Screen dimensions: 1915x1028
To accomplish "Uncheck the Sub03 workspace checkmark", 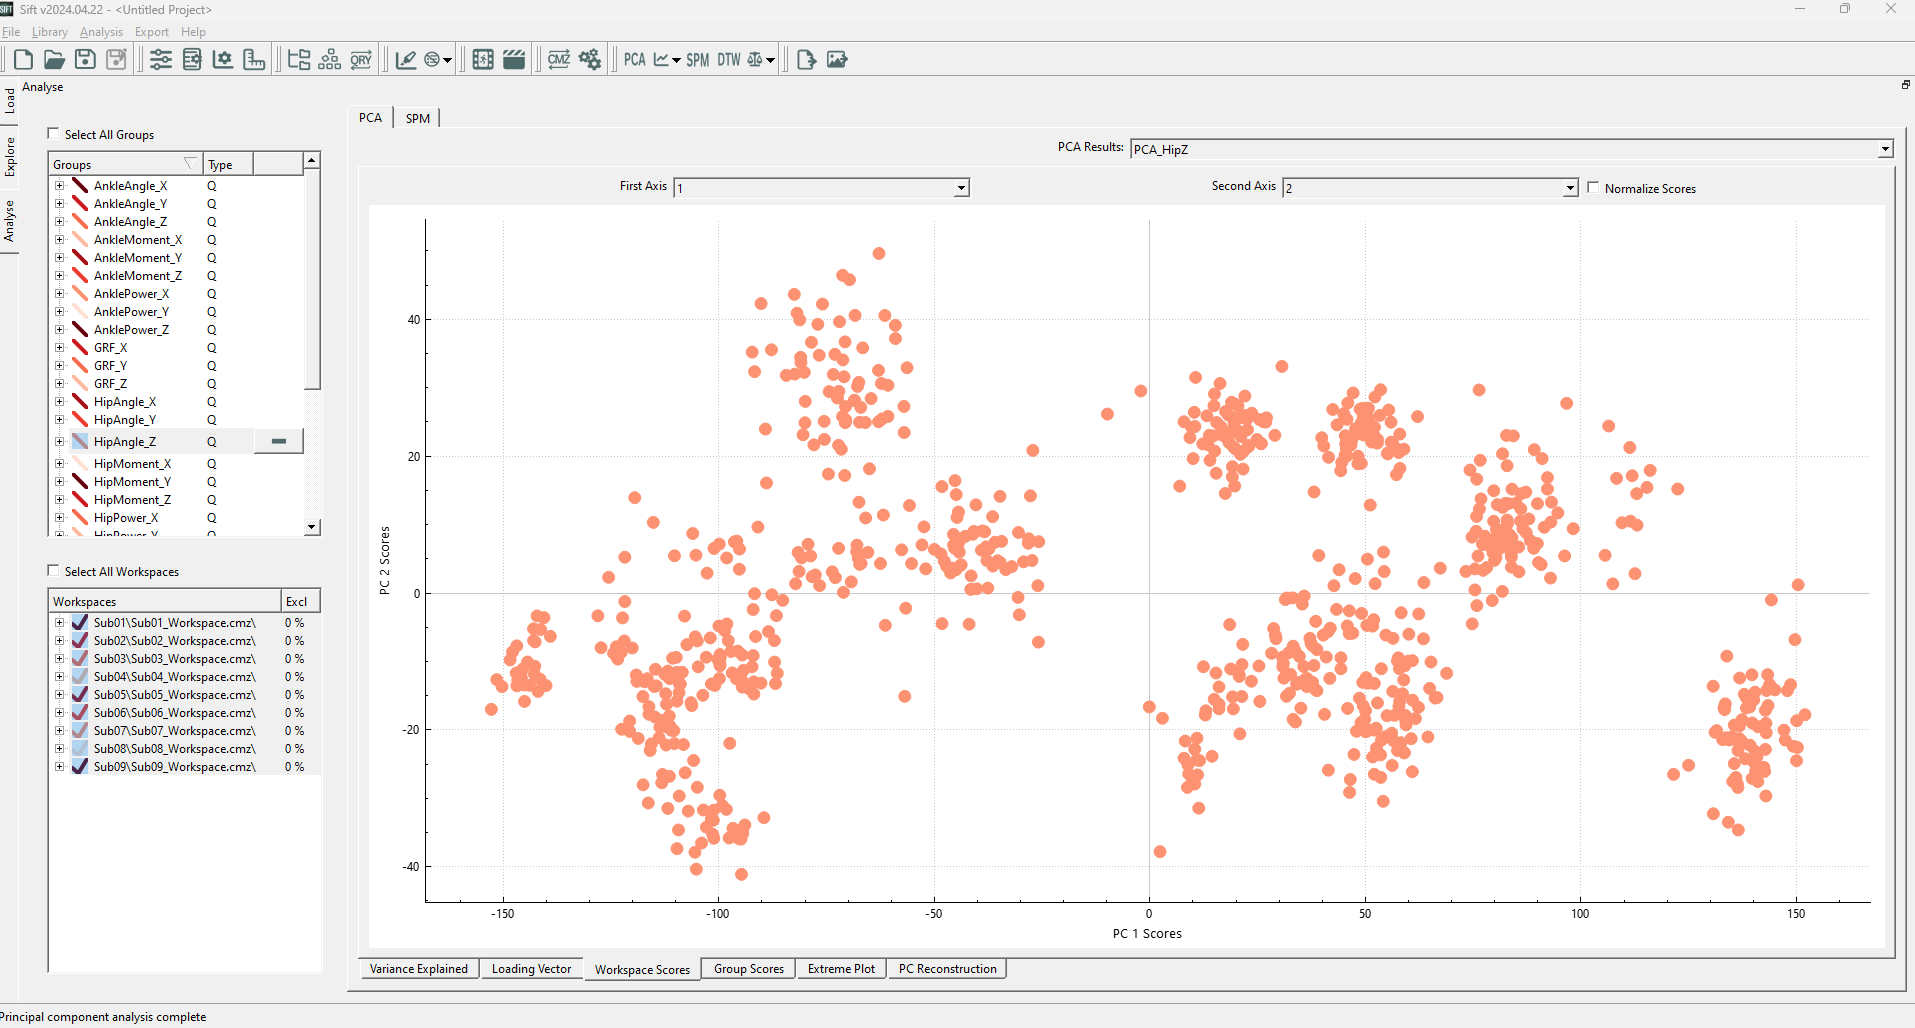I will [x=80, y=659].
